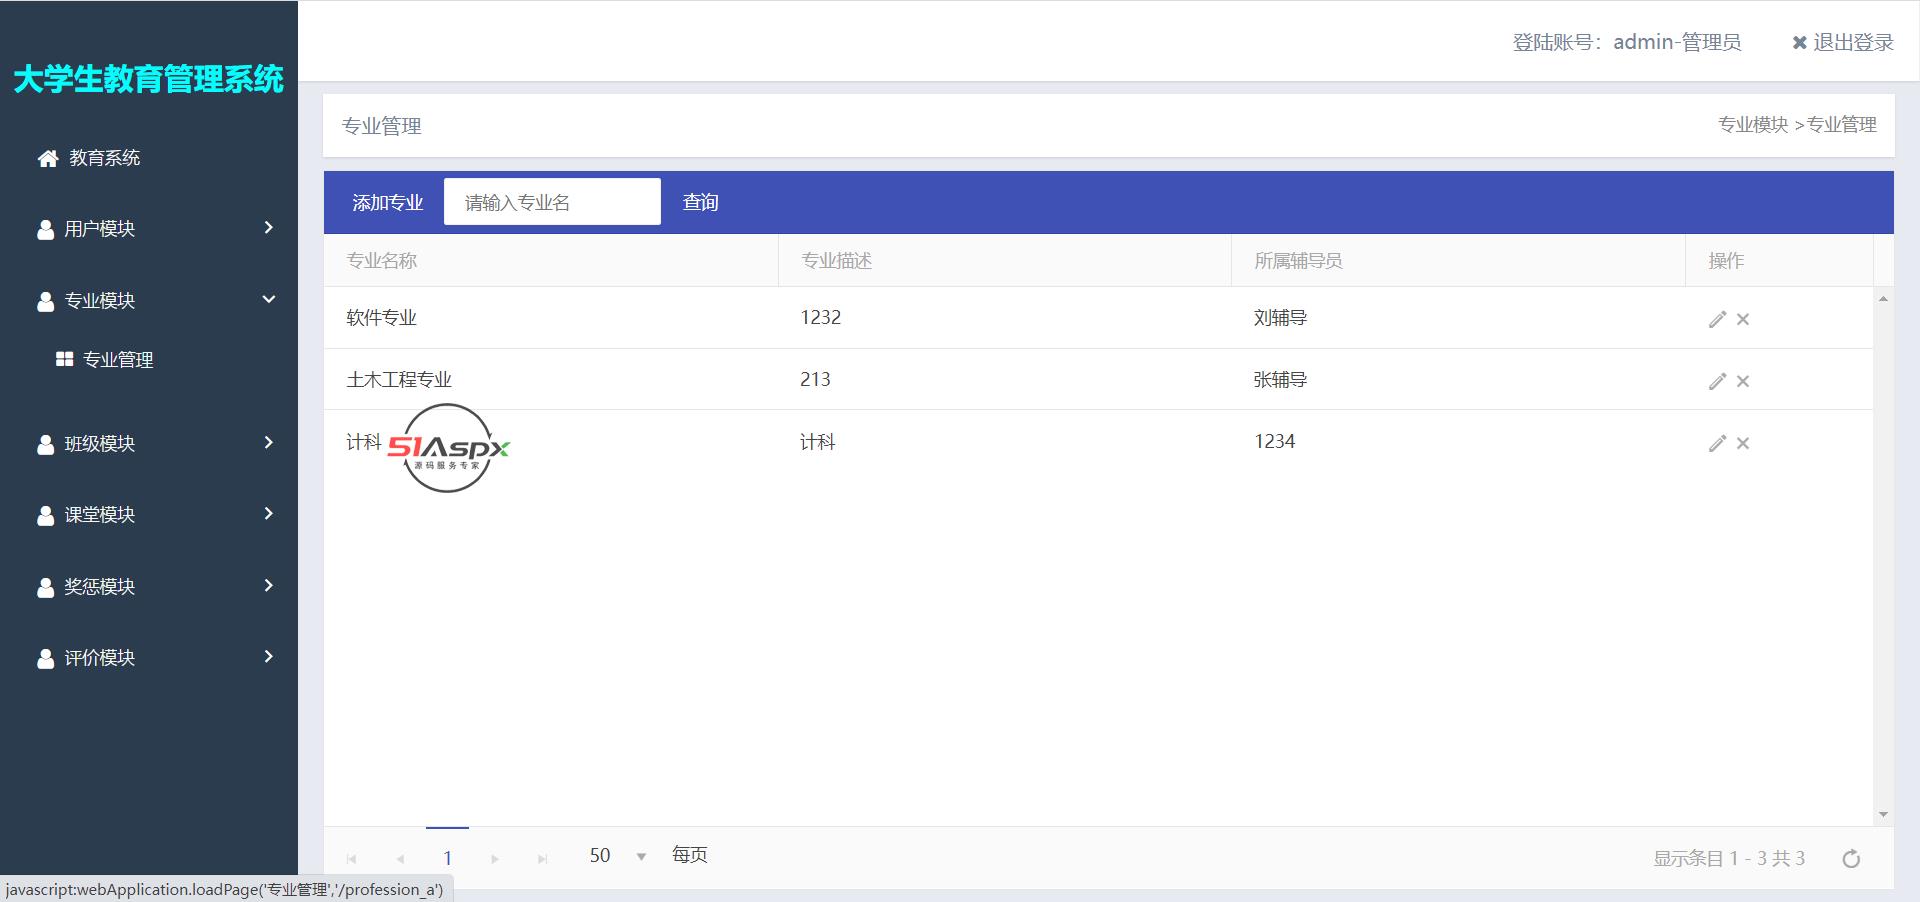The width and height of the screenshot is (1920, 902).
Task: Click the 查询 search button
Action: click(700, 203)
